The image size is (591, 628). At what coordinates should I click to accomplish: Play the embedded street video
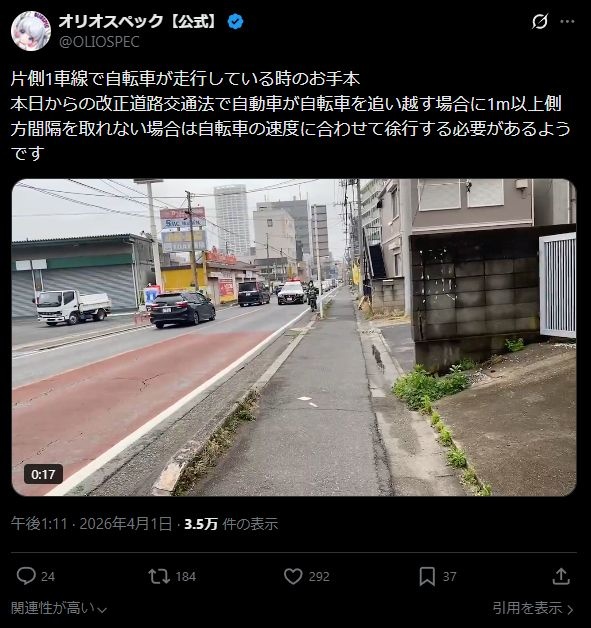(x=294, y=337)
